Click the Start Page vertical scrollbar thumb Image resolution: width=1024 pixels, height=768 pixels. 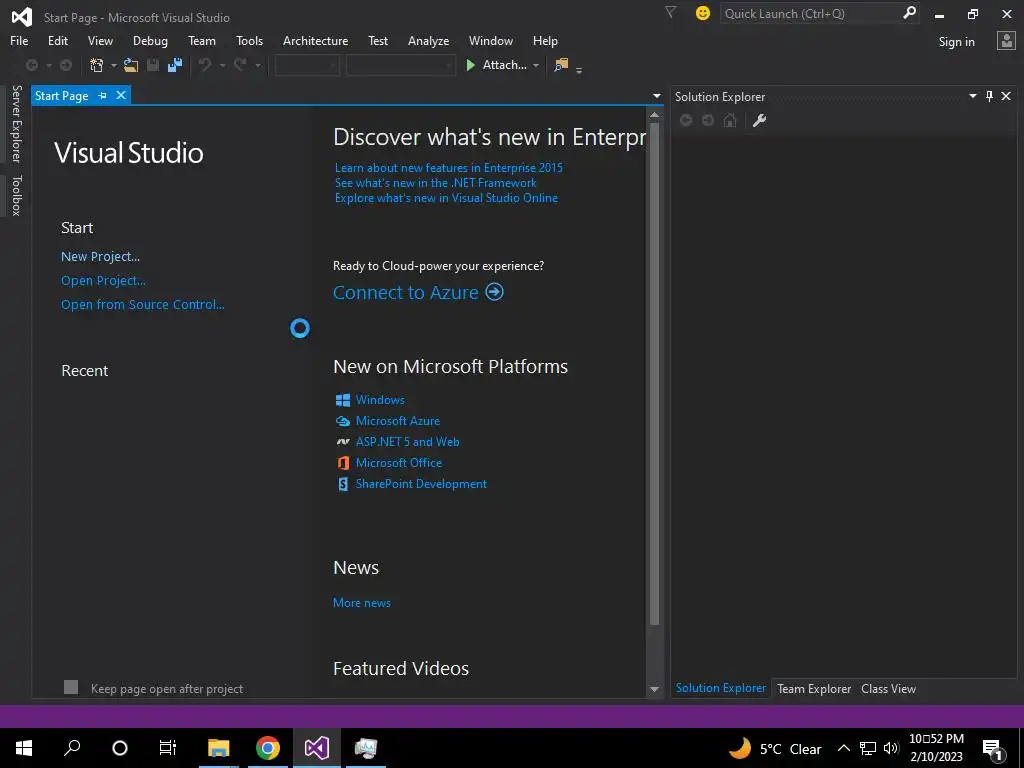click(654, 374)
